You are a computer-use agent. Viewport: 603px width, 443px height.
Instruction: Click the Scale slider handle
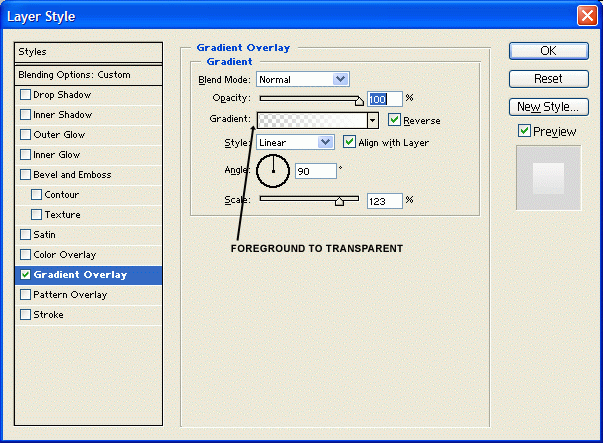339,202
